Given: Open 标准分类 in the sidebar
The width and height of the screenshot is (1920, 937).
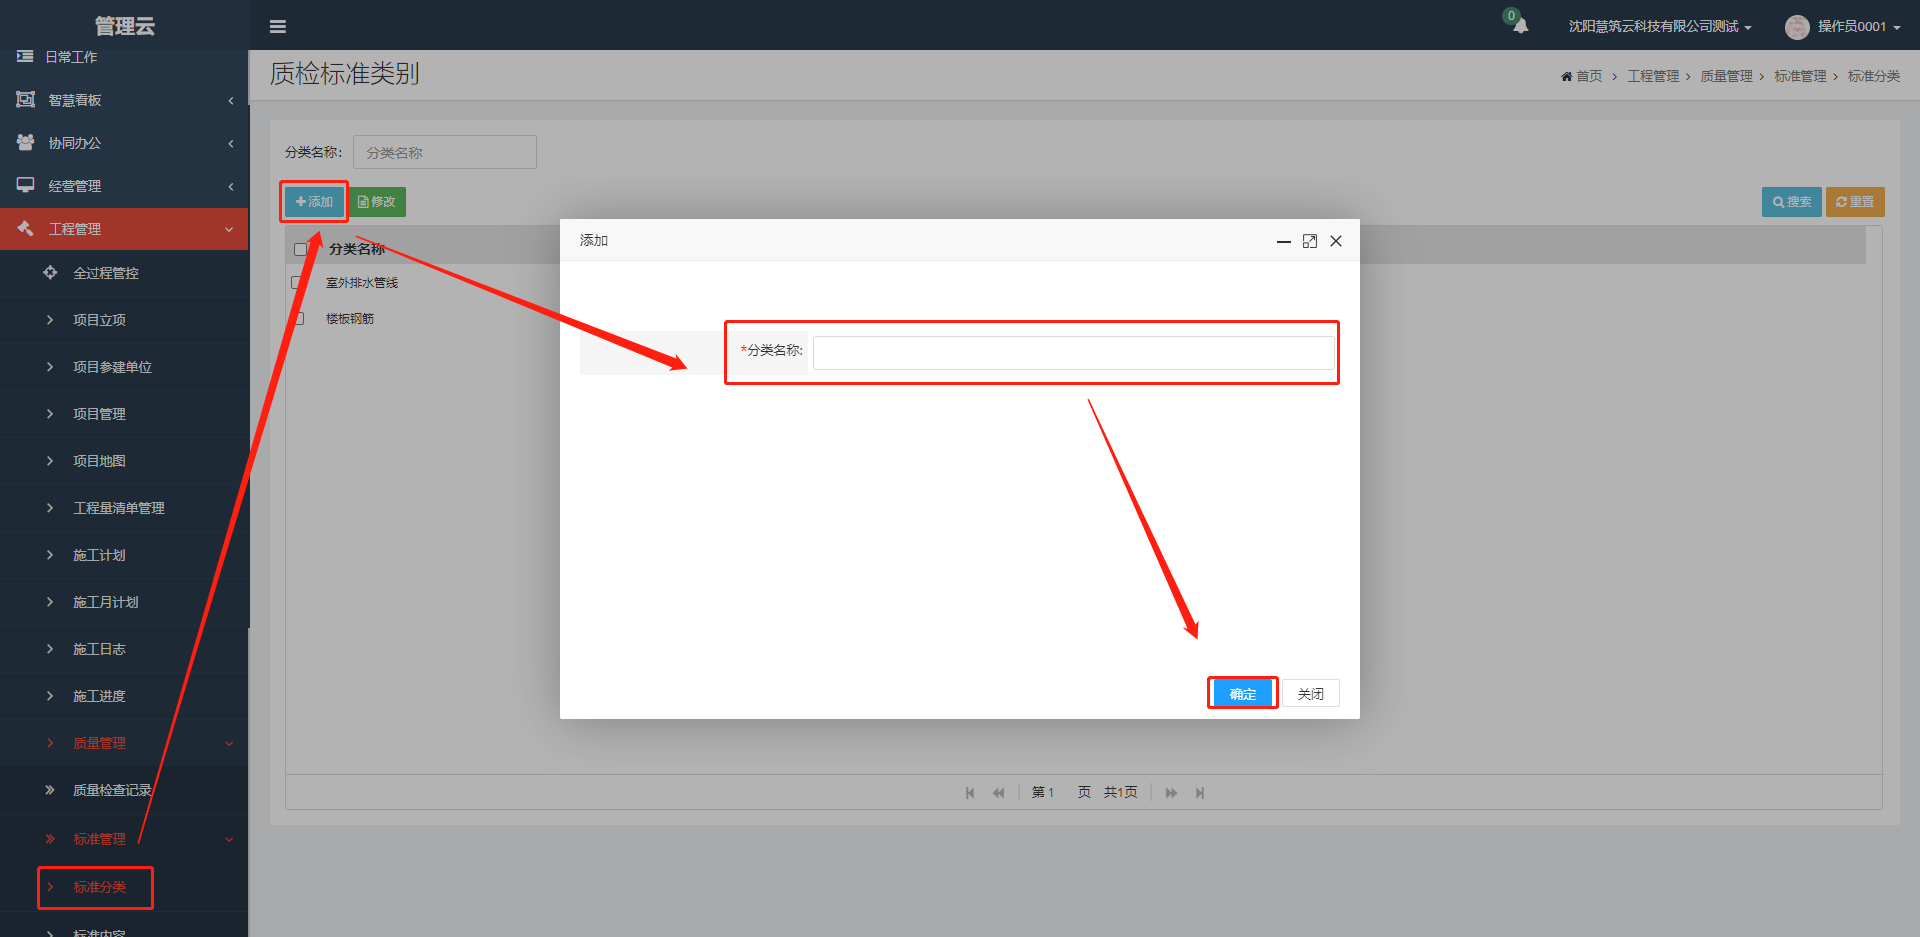Looking at the screenshot, I should click(x=99, y=887).
